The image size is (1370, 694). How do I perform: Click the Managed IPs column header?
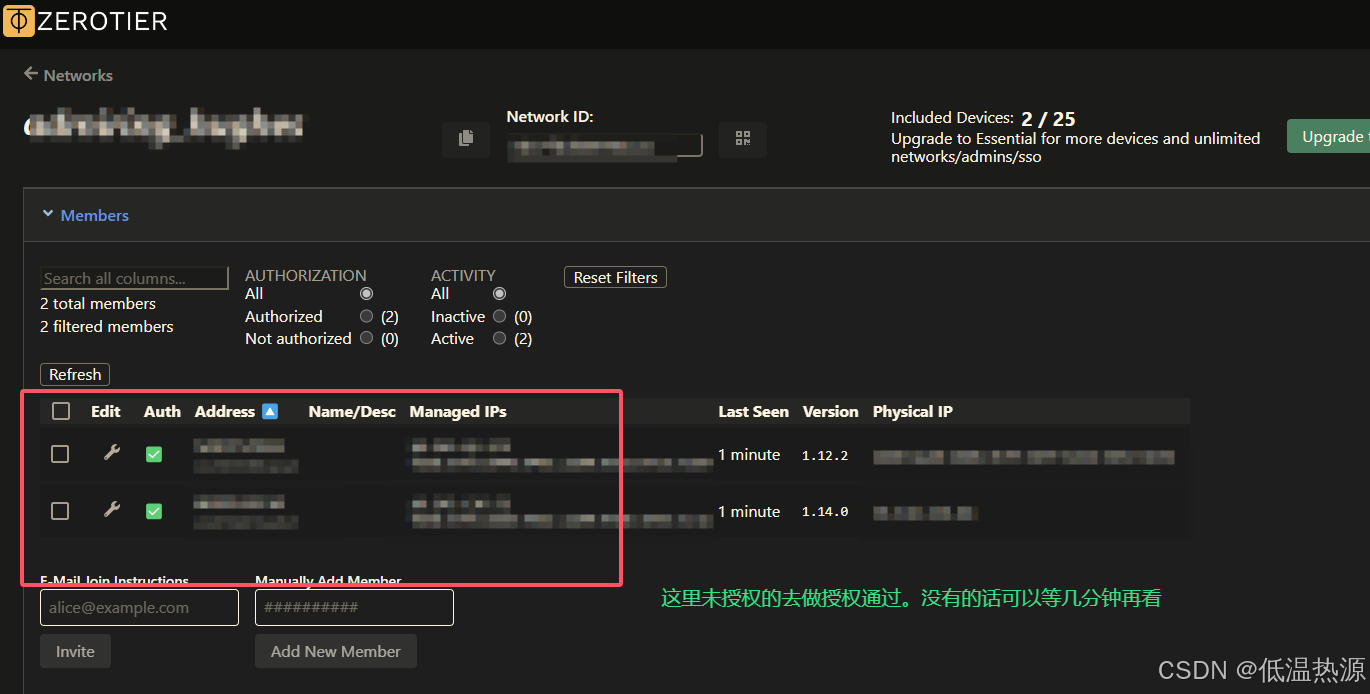tap(458, 411)
